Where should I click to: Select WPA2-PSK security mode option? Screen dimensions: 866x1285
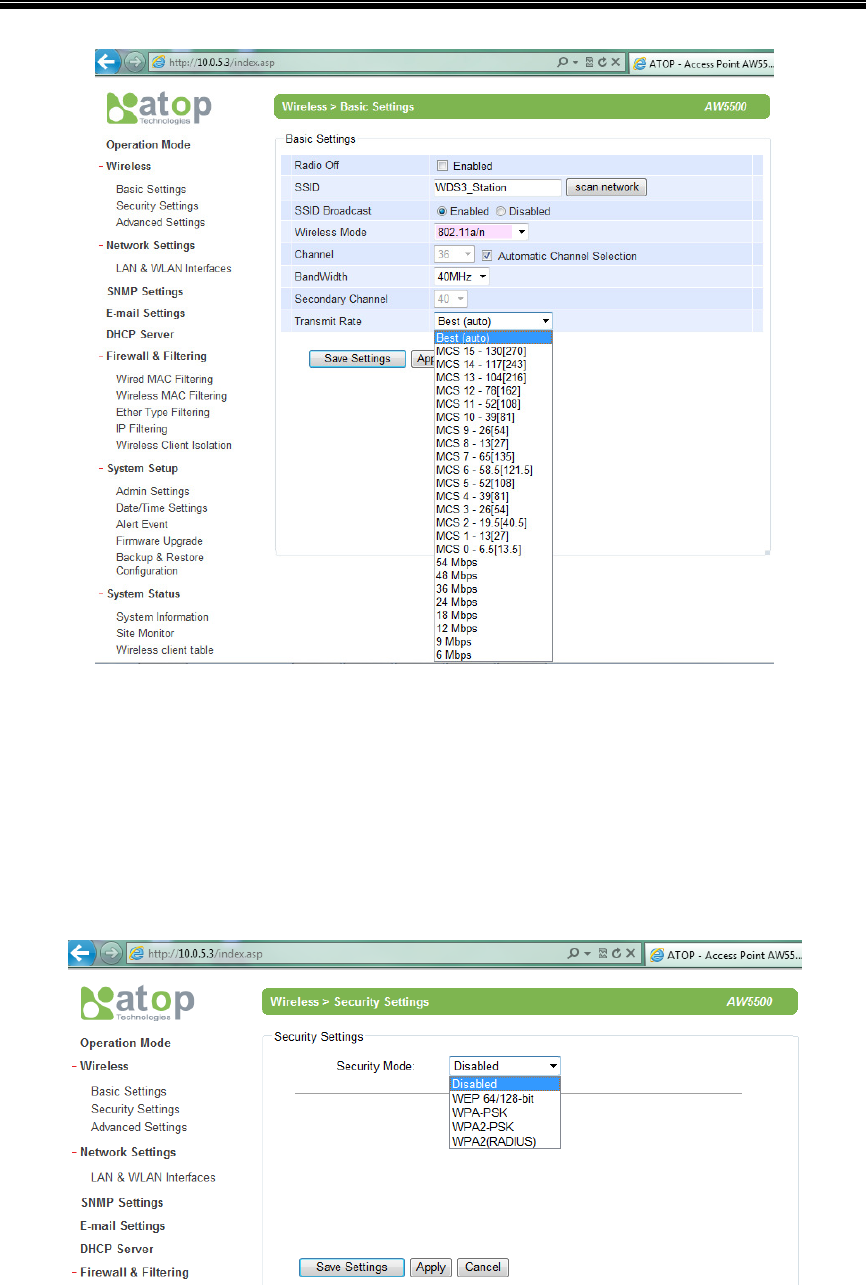click(505, 1127)
